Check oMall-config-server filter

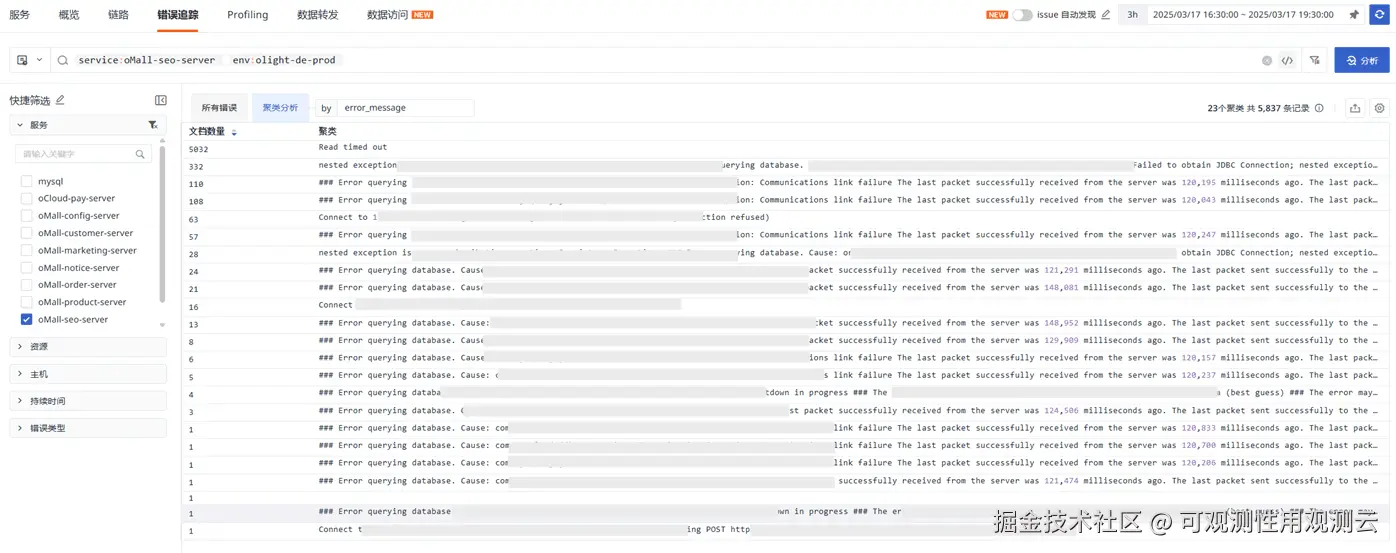(x=27, y=216)
